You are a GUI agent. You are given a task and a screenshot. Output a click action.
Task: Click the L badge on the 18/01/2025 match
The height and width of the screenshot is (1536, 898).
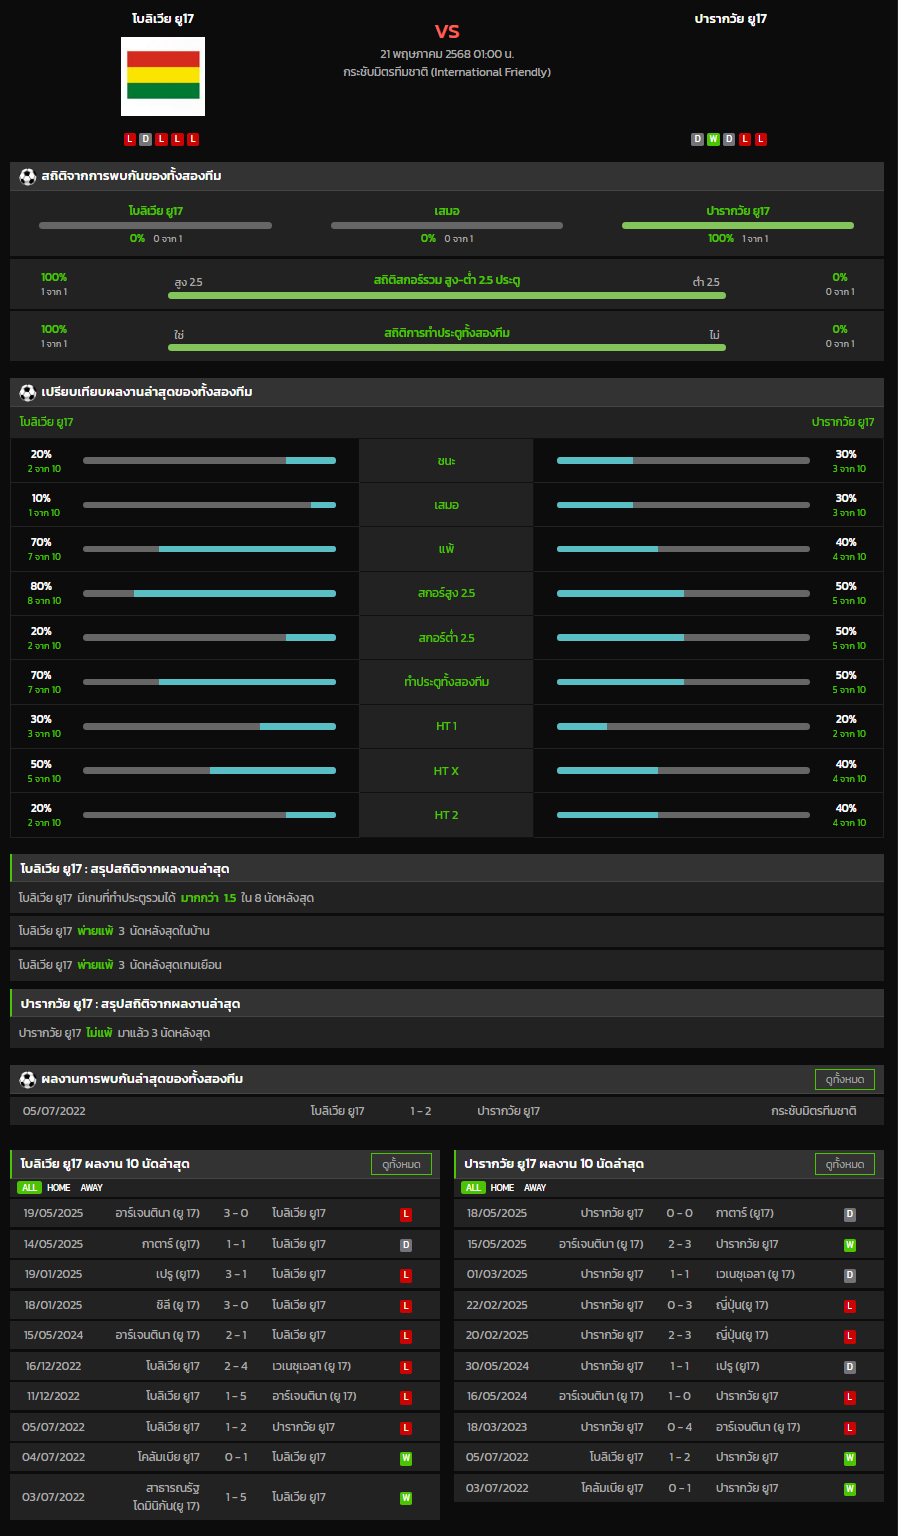[406, 1306]
